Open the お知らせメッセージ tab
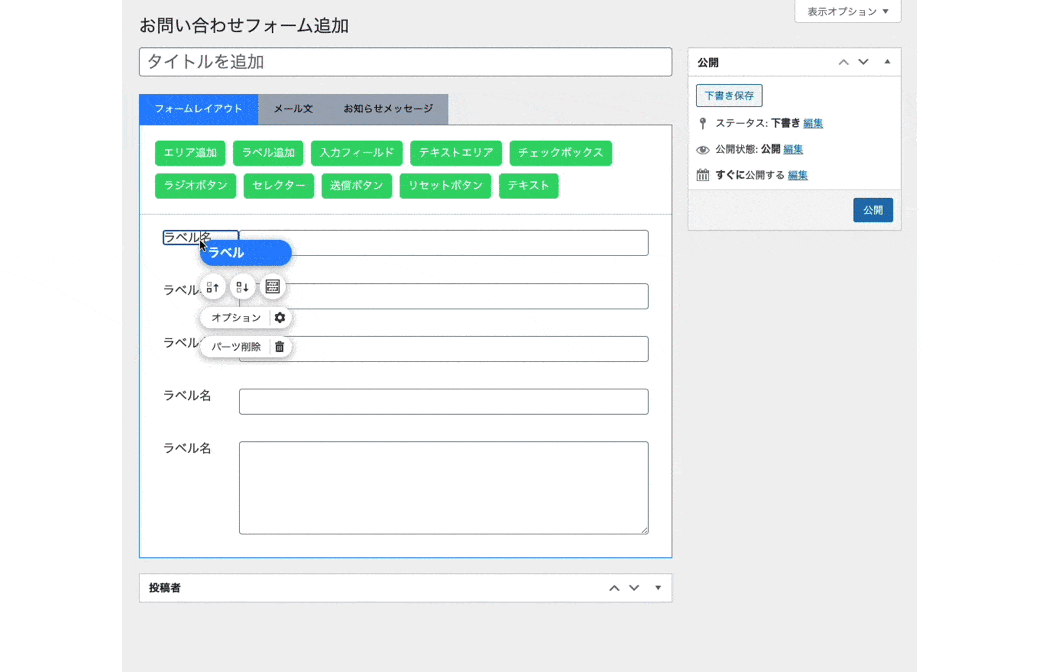The image size is (1040, 672). 388,109
